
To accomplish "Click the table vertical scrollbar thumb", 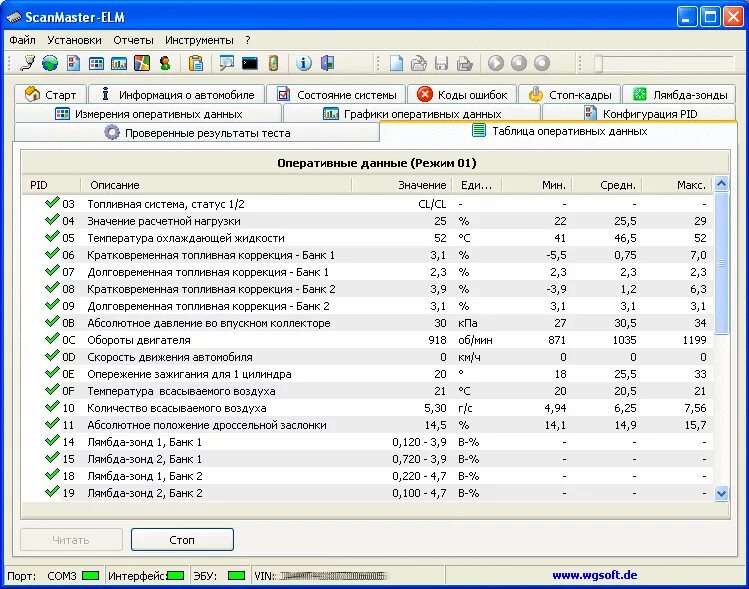I will [x=721, y=263].
